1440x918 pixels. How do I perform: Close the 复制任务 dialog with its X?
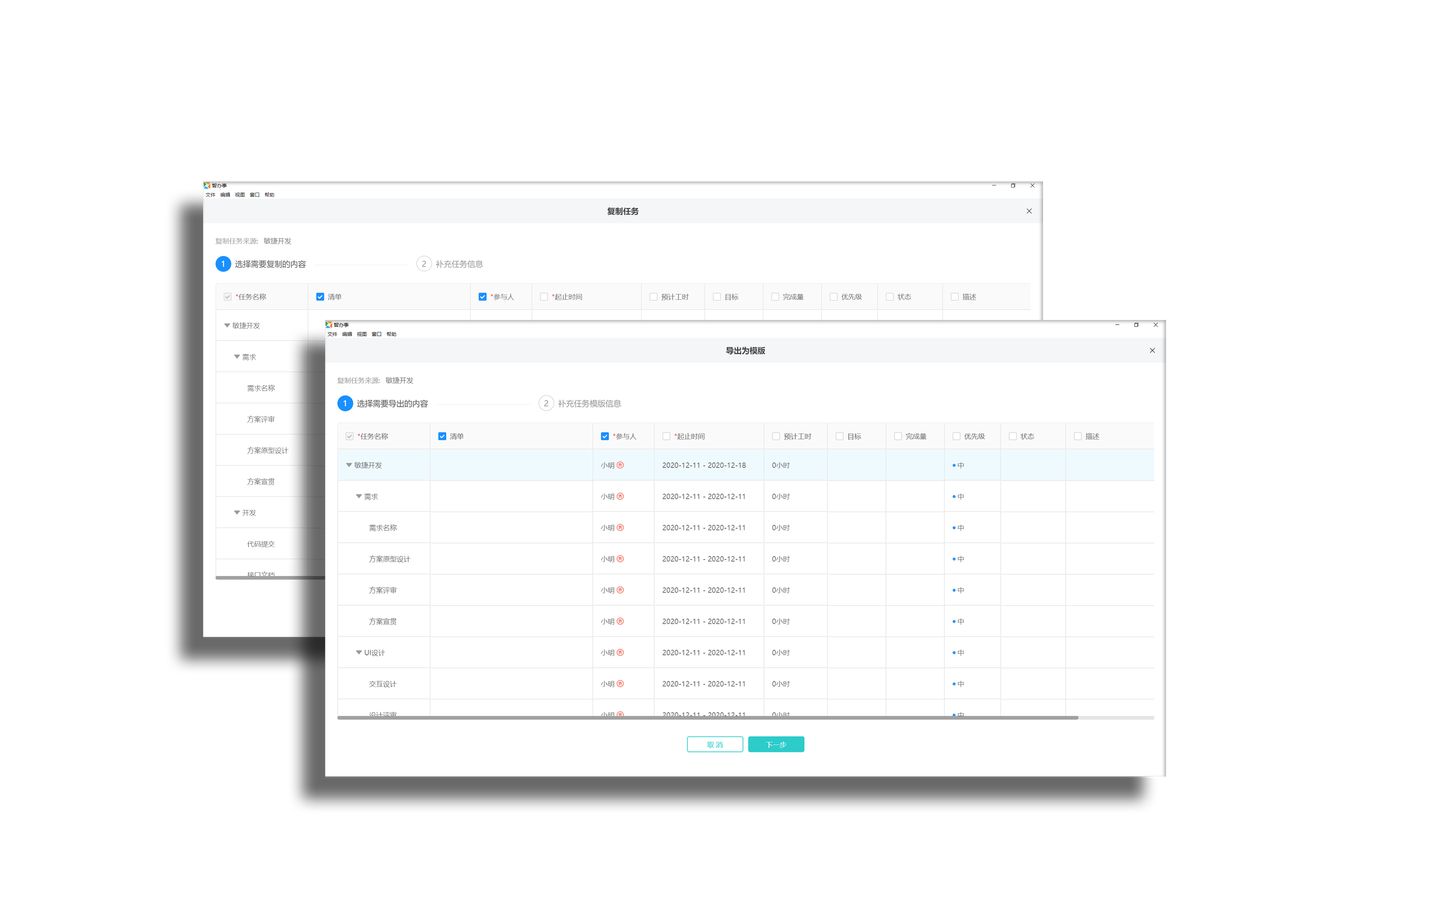pos(1029,211)
